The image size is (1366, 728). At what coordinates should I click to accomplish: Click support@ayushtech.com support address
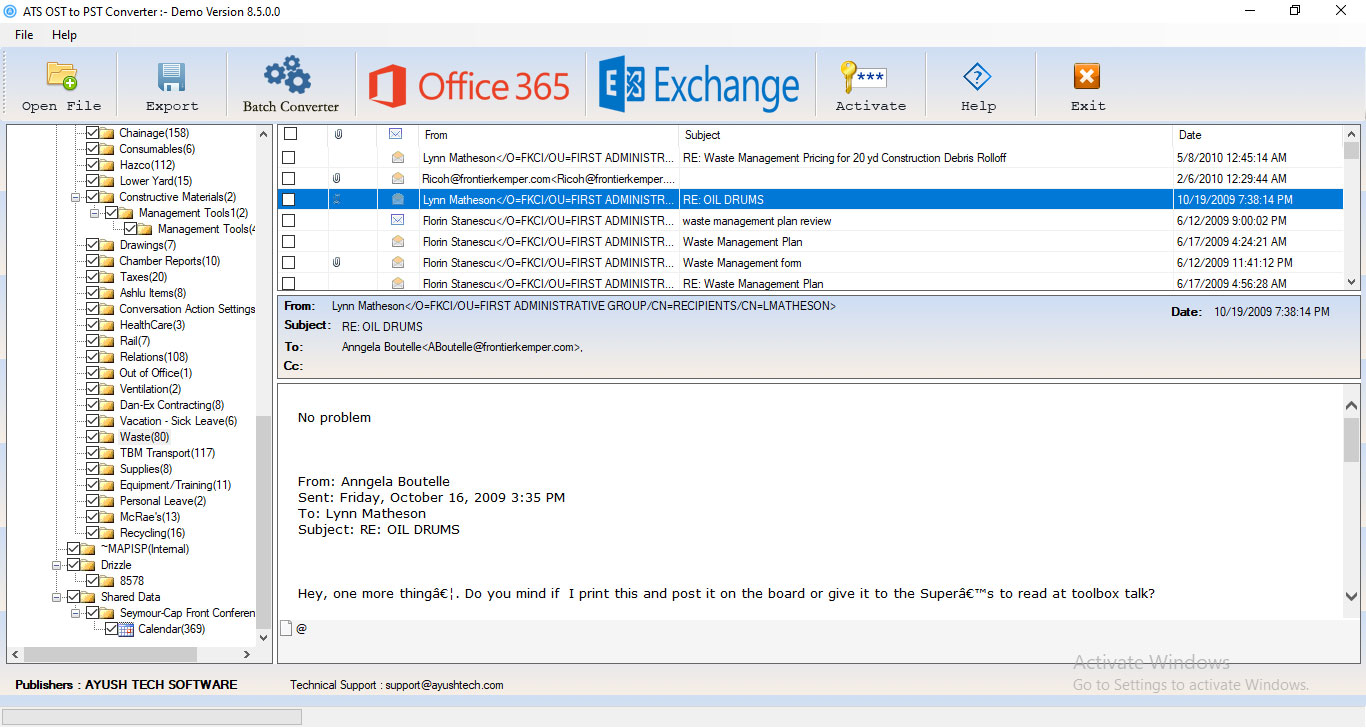click(x=444, y=685)
